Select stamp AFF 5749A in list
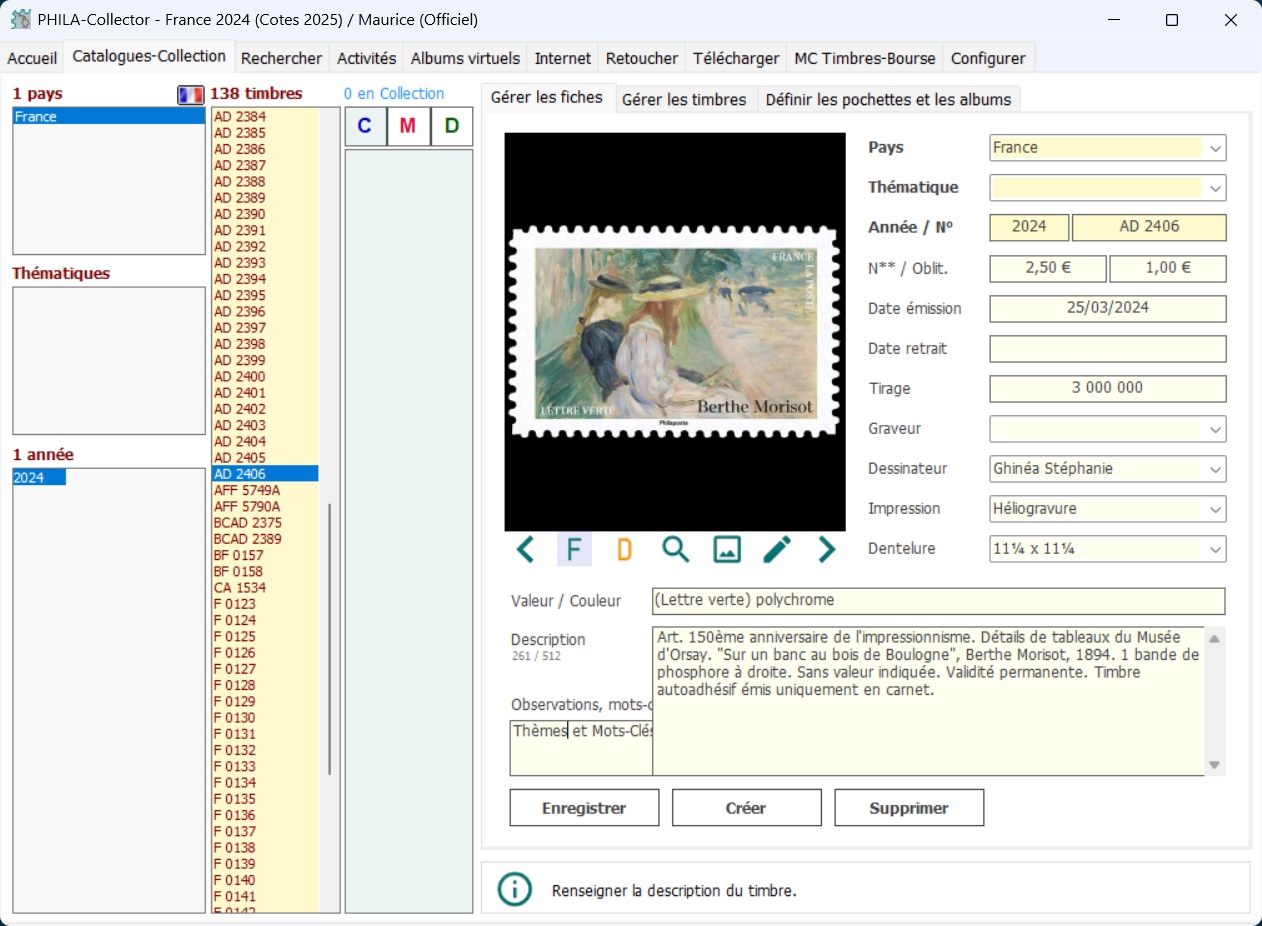Image resolution: width=1262 pixels, height=926 pixels. (x=265, y=490)
